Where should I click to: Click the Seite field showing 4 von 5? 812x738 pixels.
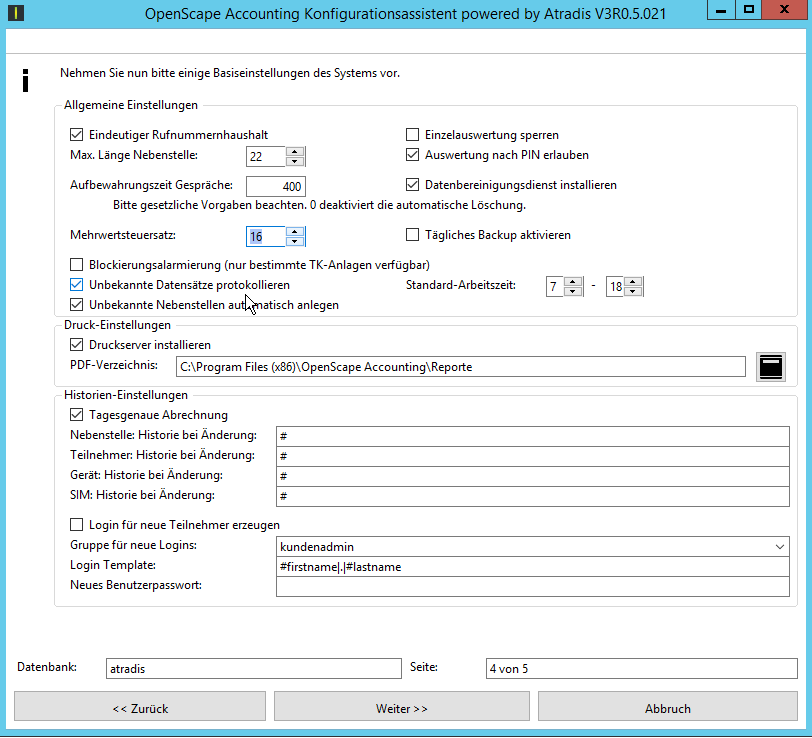pos(642,669)
